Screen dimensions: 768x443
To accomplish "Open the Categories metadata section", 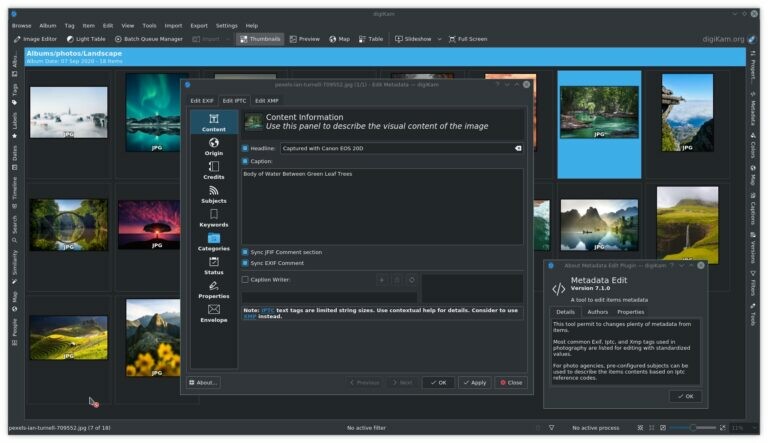I will [213, 242].
